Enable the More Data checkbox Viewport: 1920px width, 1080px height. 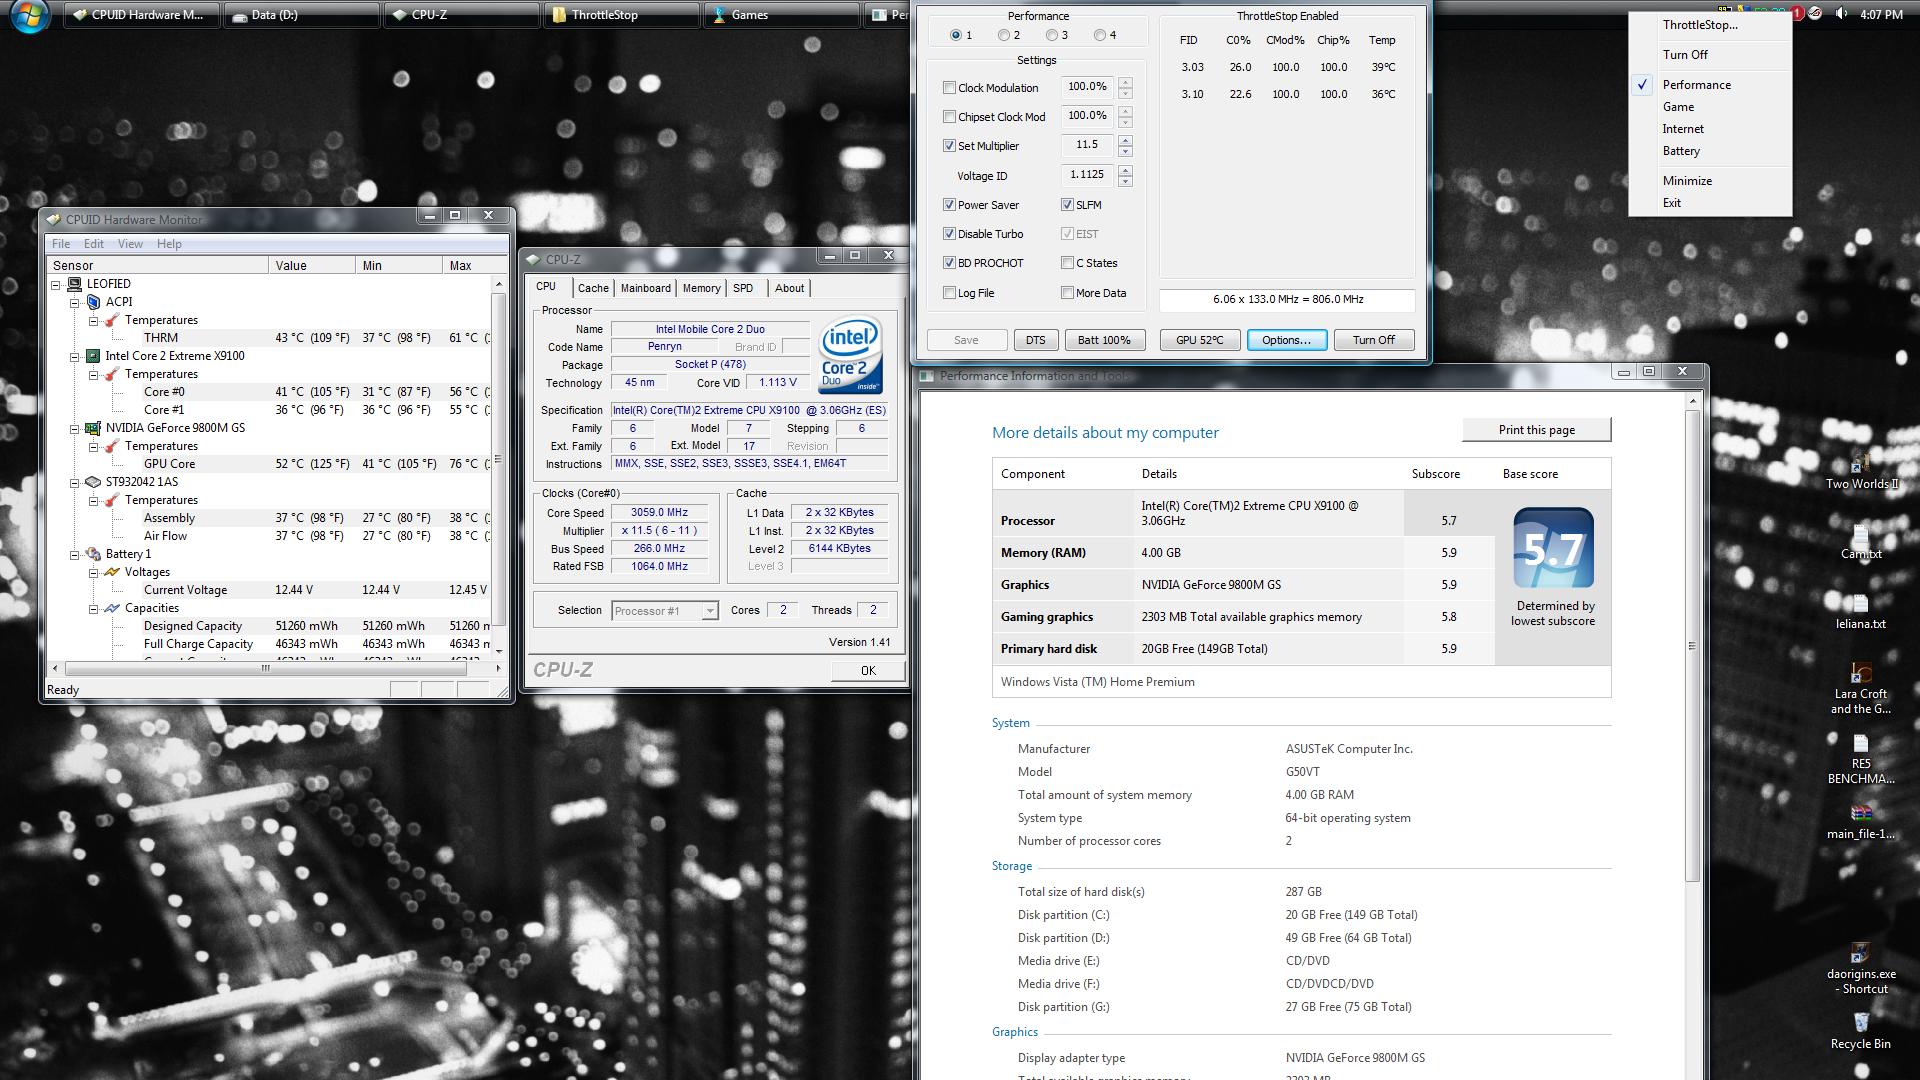[1067, 293]
